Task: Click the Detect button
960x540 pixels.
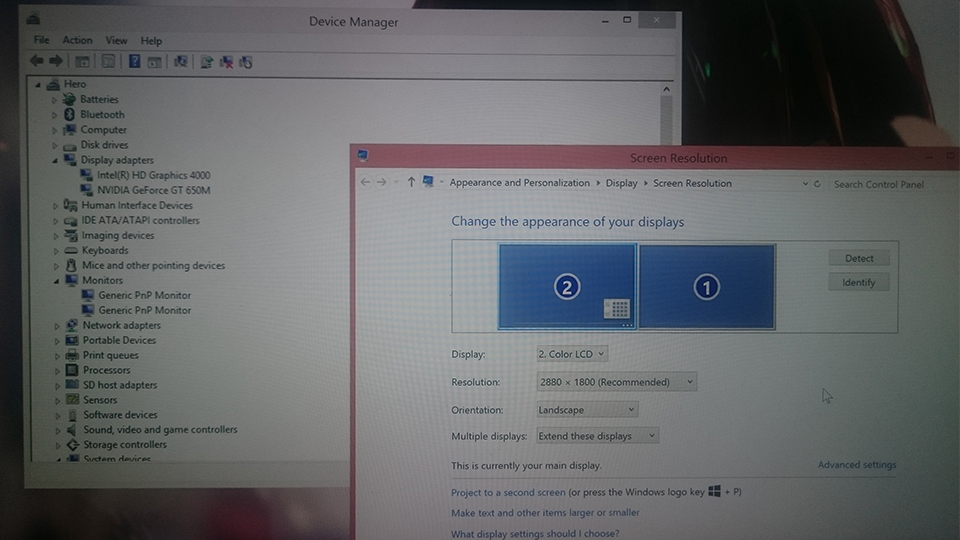Action: pos(859,258)
